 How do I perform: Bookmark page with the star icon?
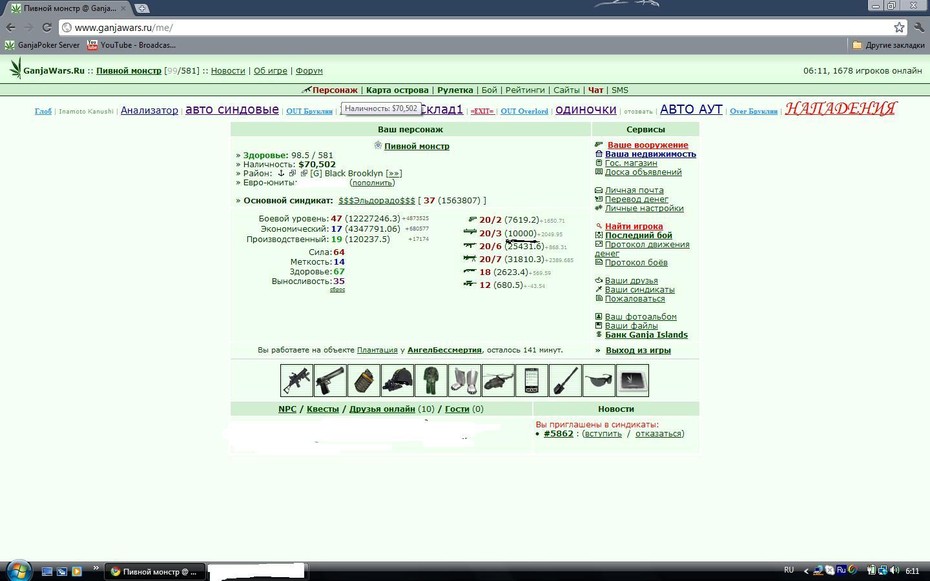click(x=899, y=27)
